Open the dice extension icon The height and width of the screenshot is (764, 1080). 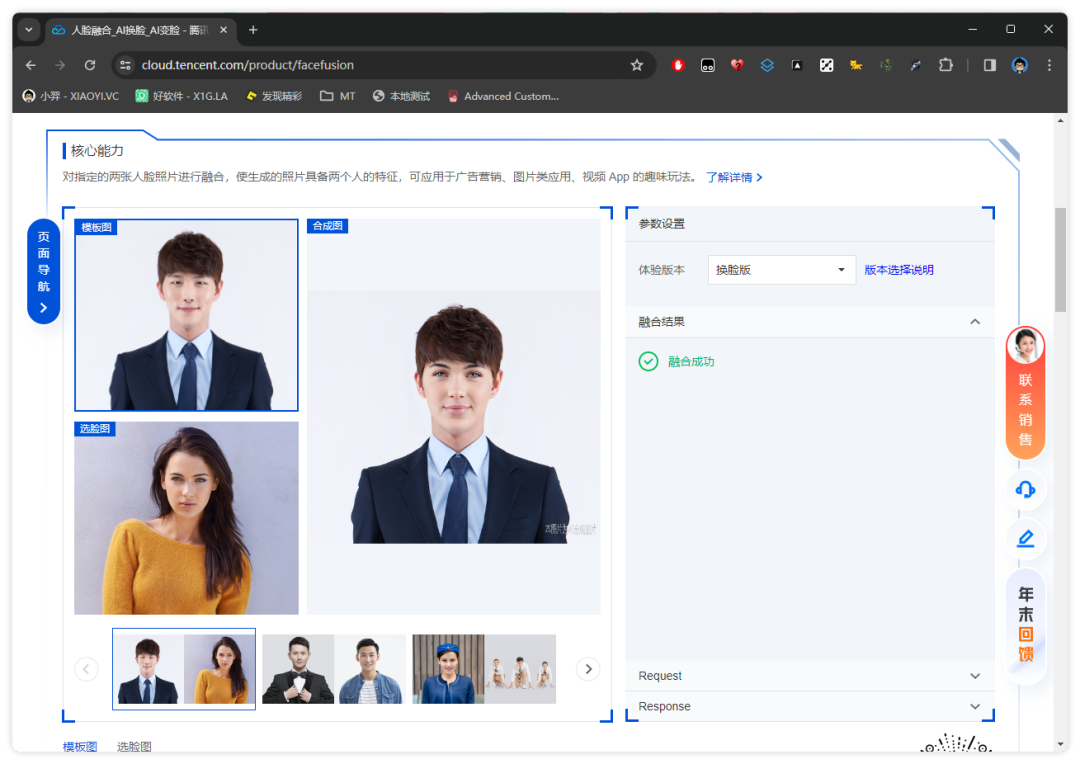coord(826,65)
